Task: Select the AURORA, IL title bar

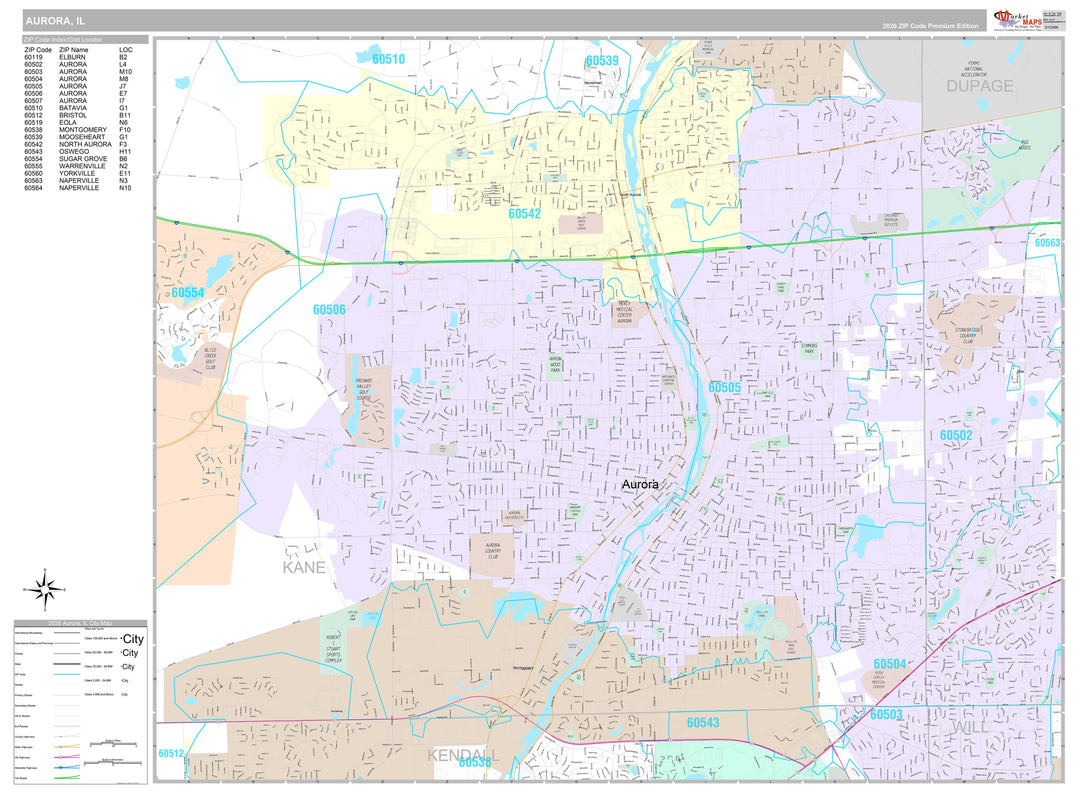Action: click(x=500, y=21)
